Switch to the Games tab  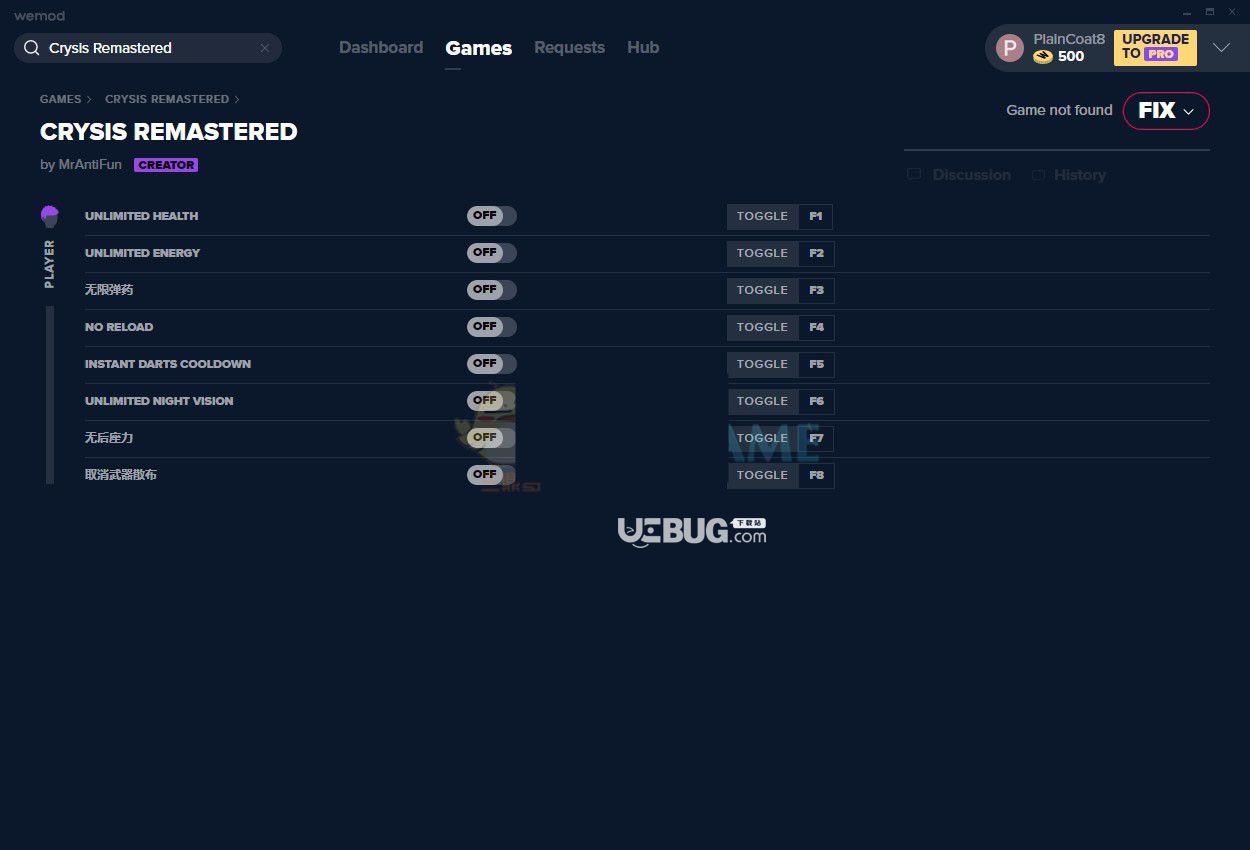pos(479,48)
